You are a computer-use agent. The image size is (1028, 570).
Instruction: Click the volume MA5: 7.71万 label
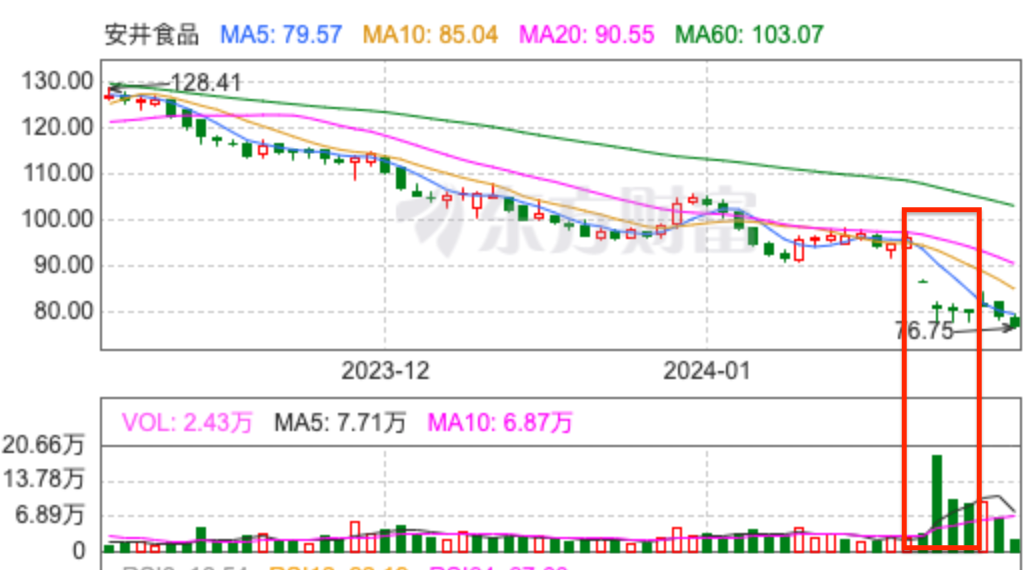click(x=340, y=422)
